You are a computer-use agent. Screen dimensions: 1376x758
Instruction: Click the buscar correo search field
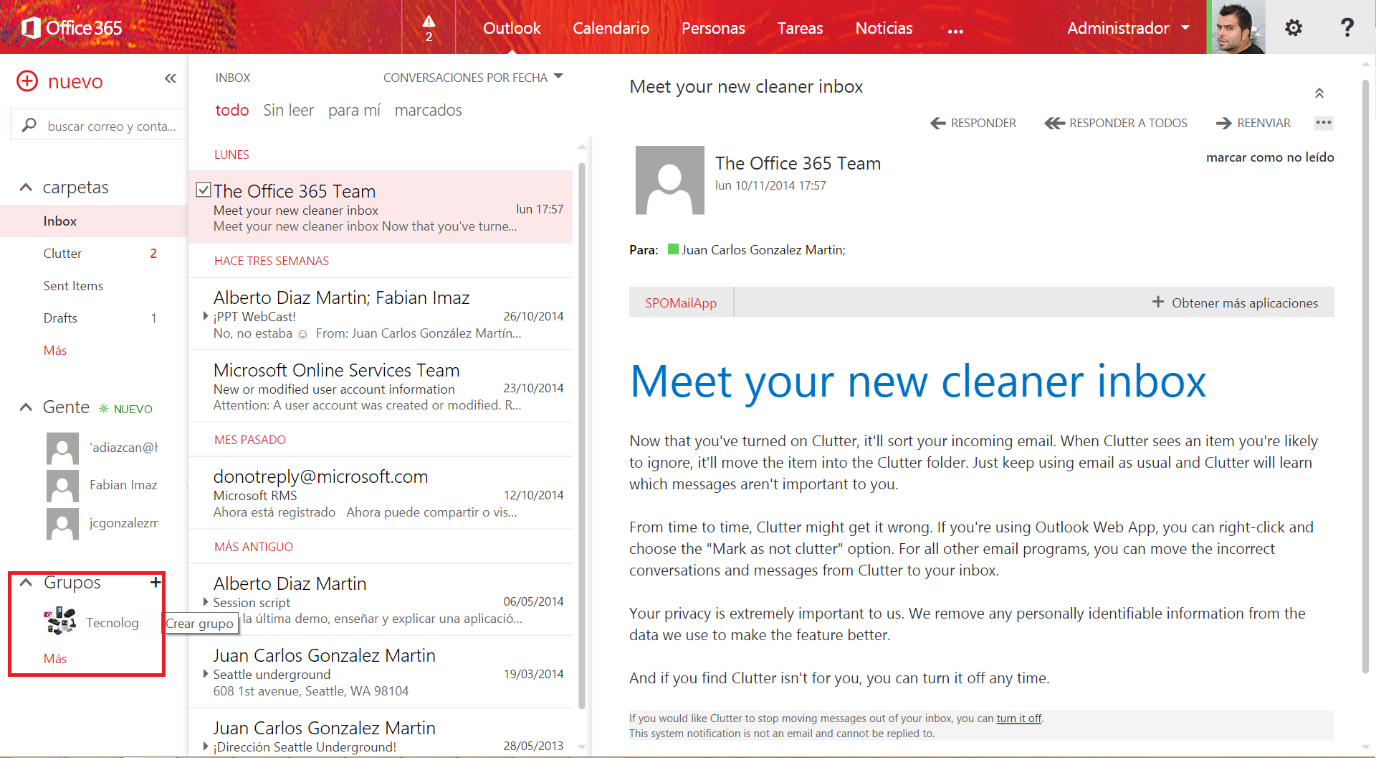(100, 124)
